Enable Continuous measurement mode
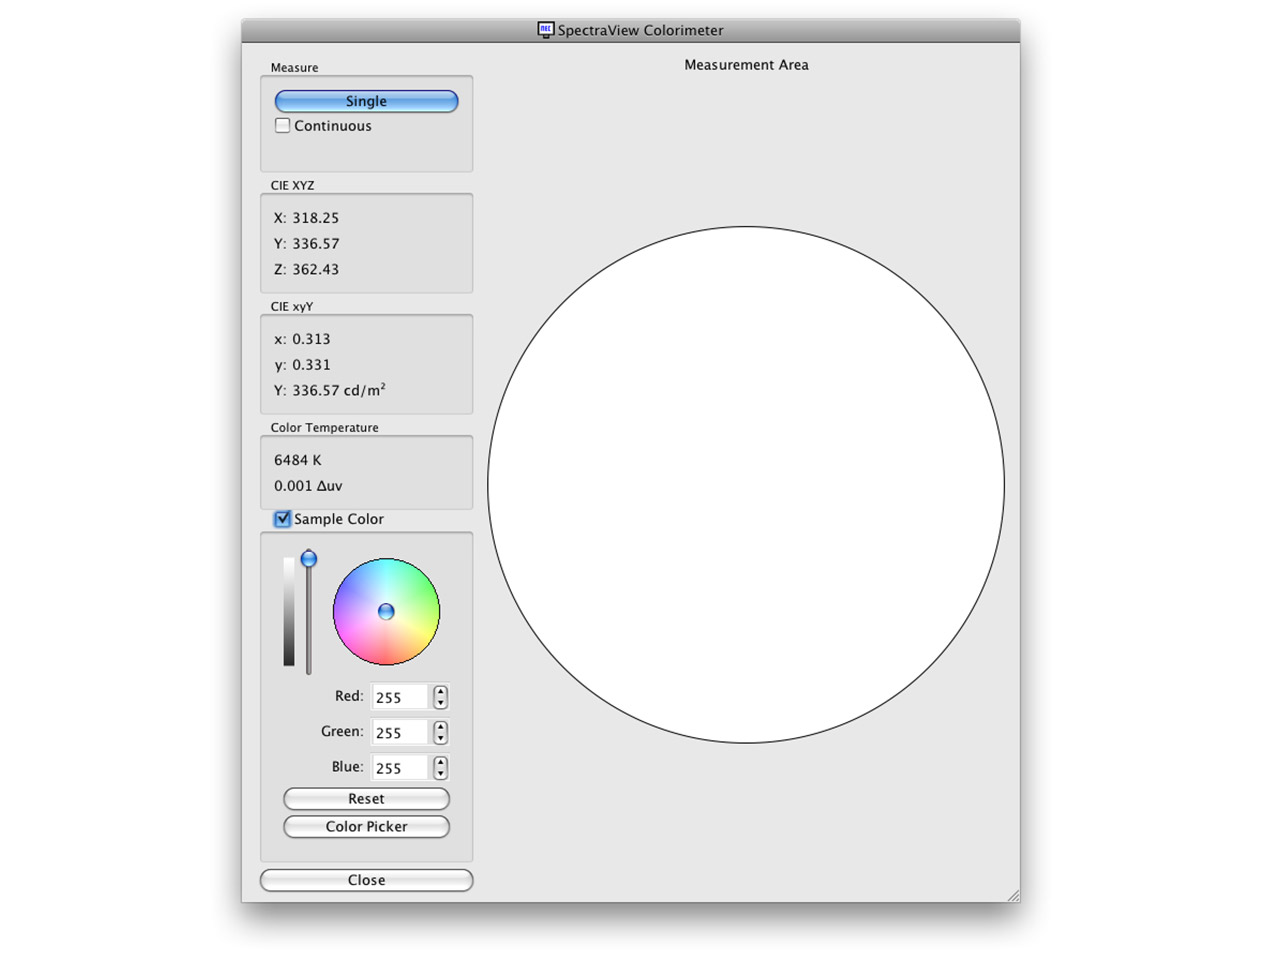Image resolution: width=1280 pixels, height=960 pixels. click(283, 125)
